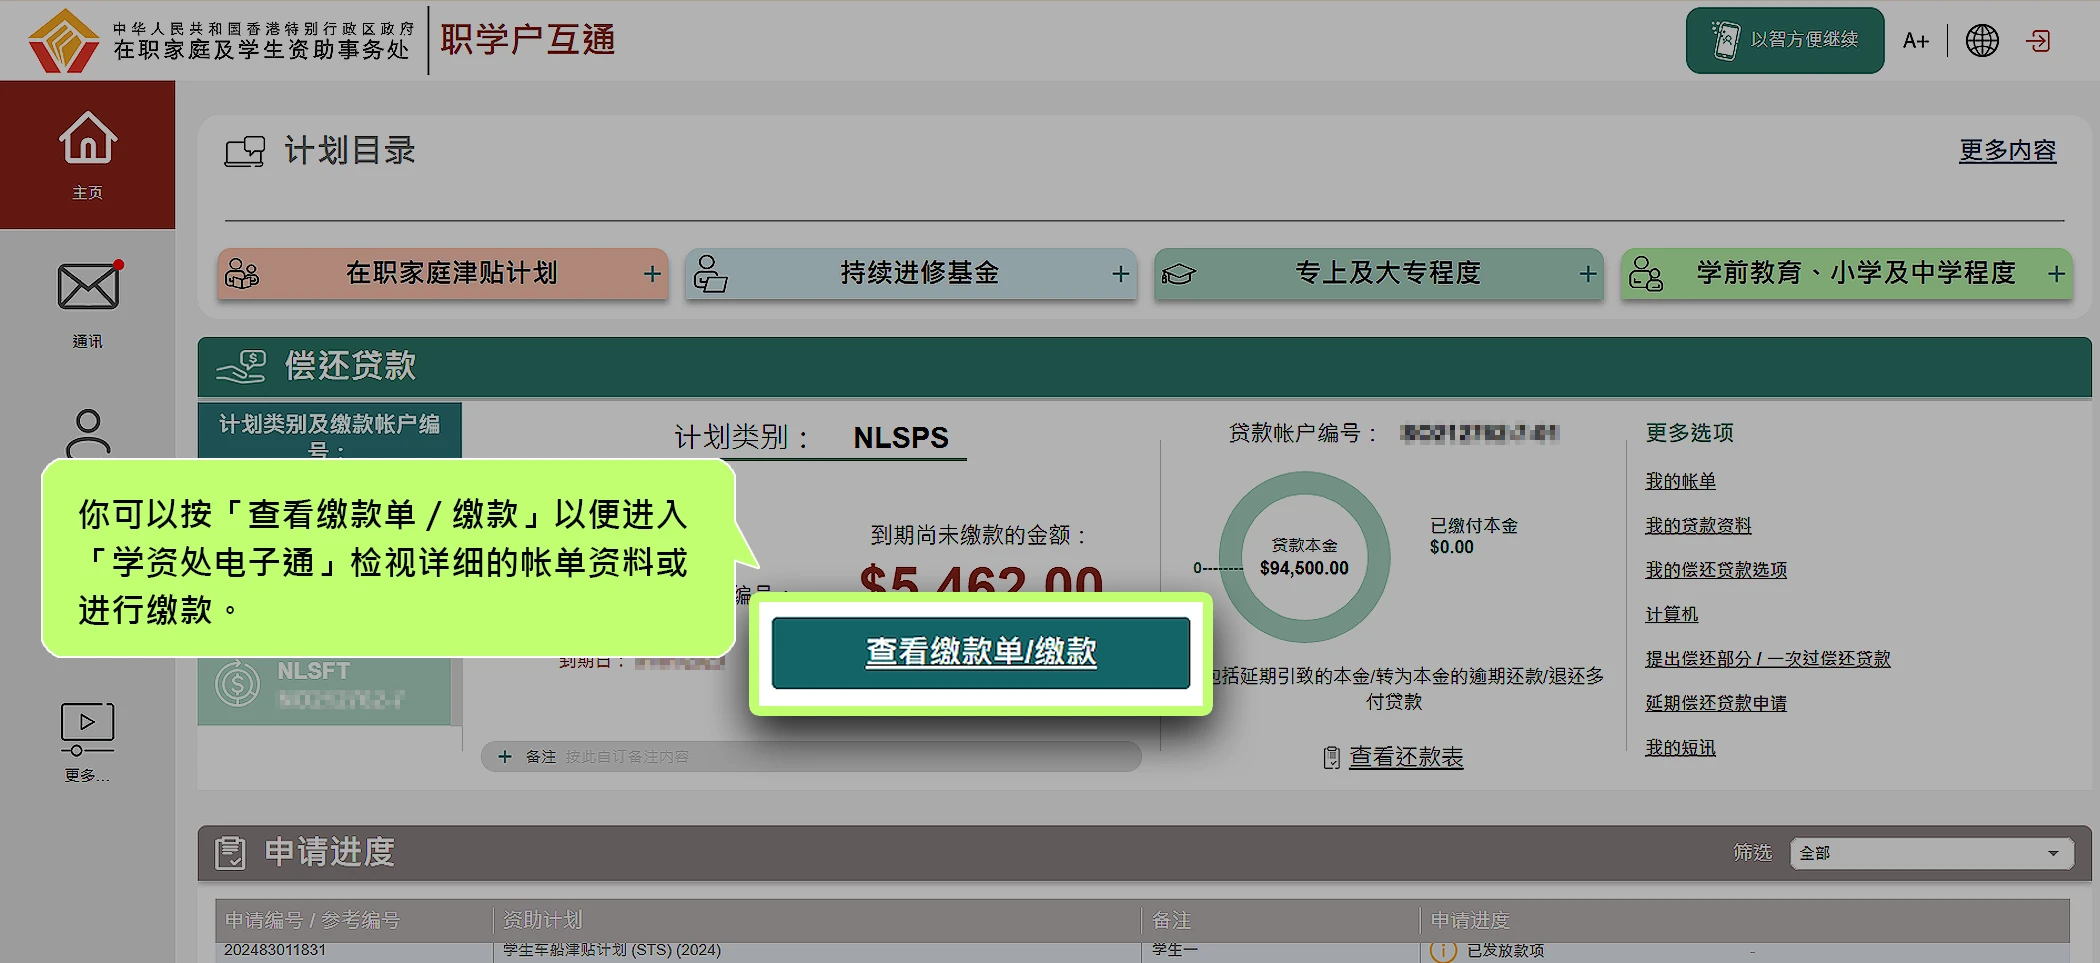Click 以智方便继续 button
Image resolution: width=2100 pixels, height=963 pixels.
pyautogui.click(x=1785, y=41)
